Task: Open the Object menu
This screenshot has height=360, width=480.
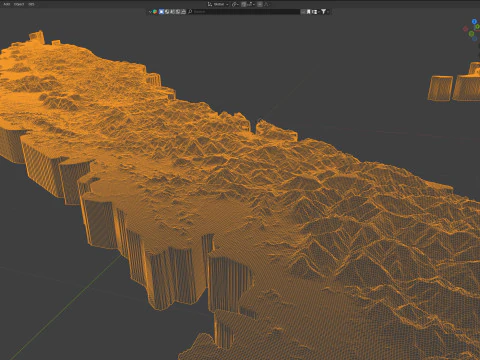Action: tap(19, 4)
